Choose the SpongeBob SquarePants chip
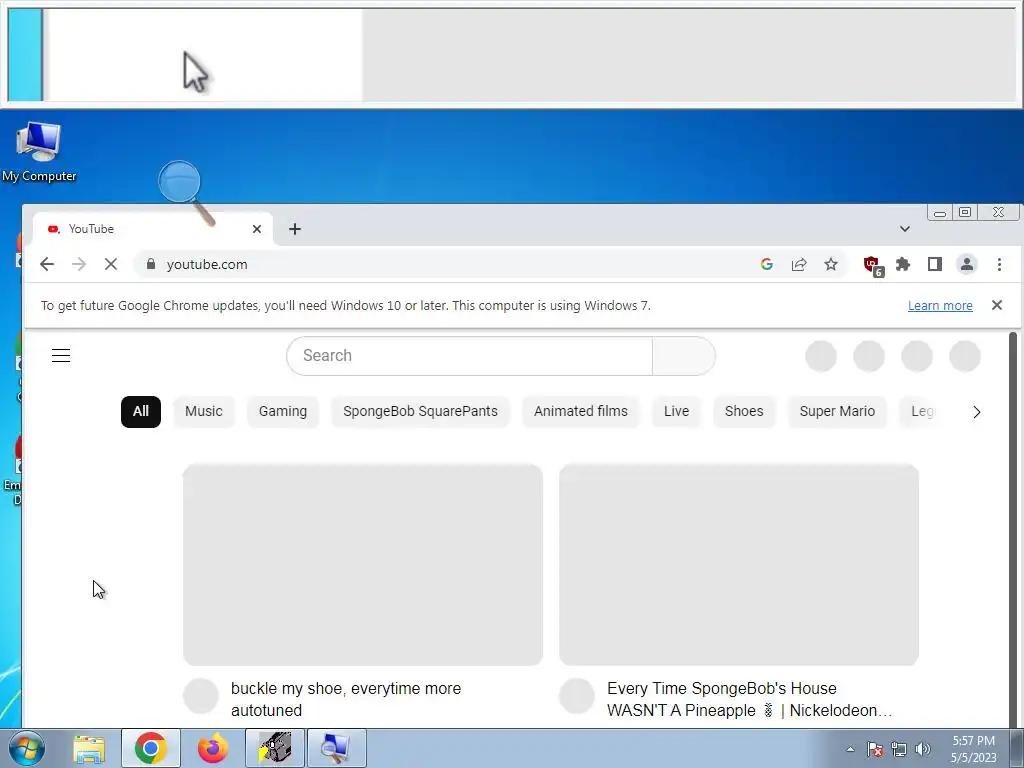The height and width of the screenshot is (768, 1024). click(420, 411)
